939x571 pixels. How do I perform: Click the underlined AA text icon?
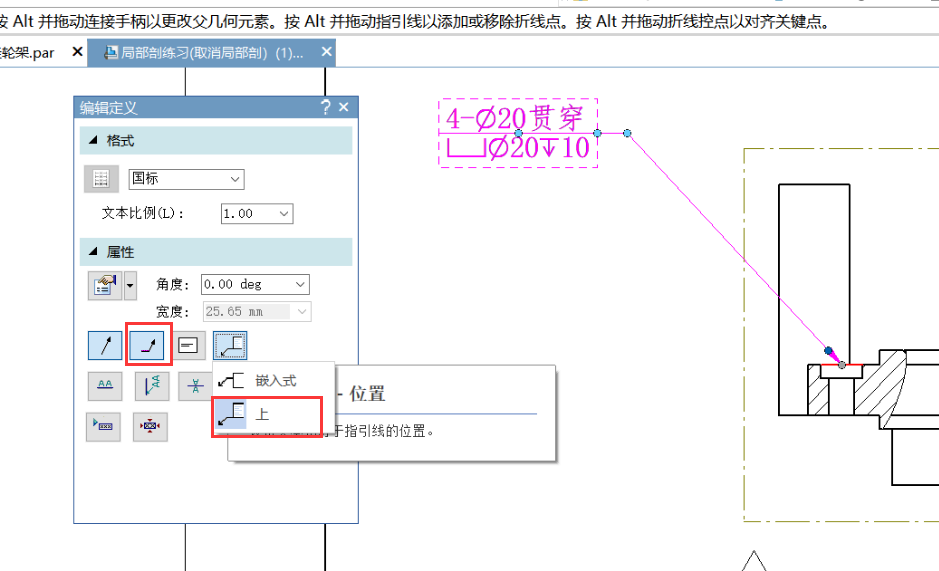(x=105, y=386)
